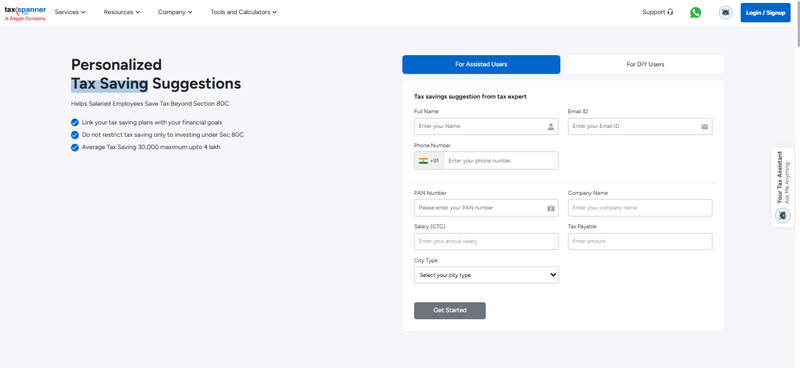Select the For Assisted Users tab
The height and width of the screenshot is (375, 800).
pos(481,65)
